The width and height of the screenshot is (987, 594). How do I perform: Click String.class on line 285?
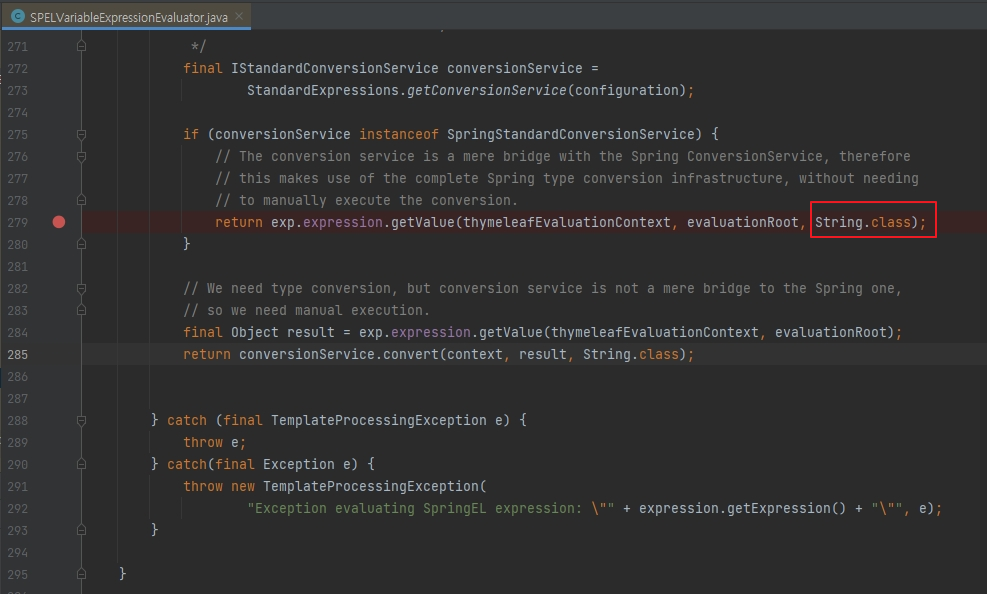click(631, 354)
